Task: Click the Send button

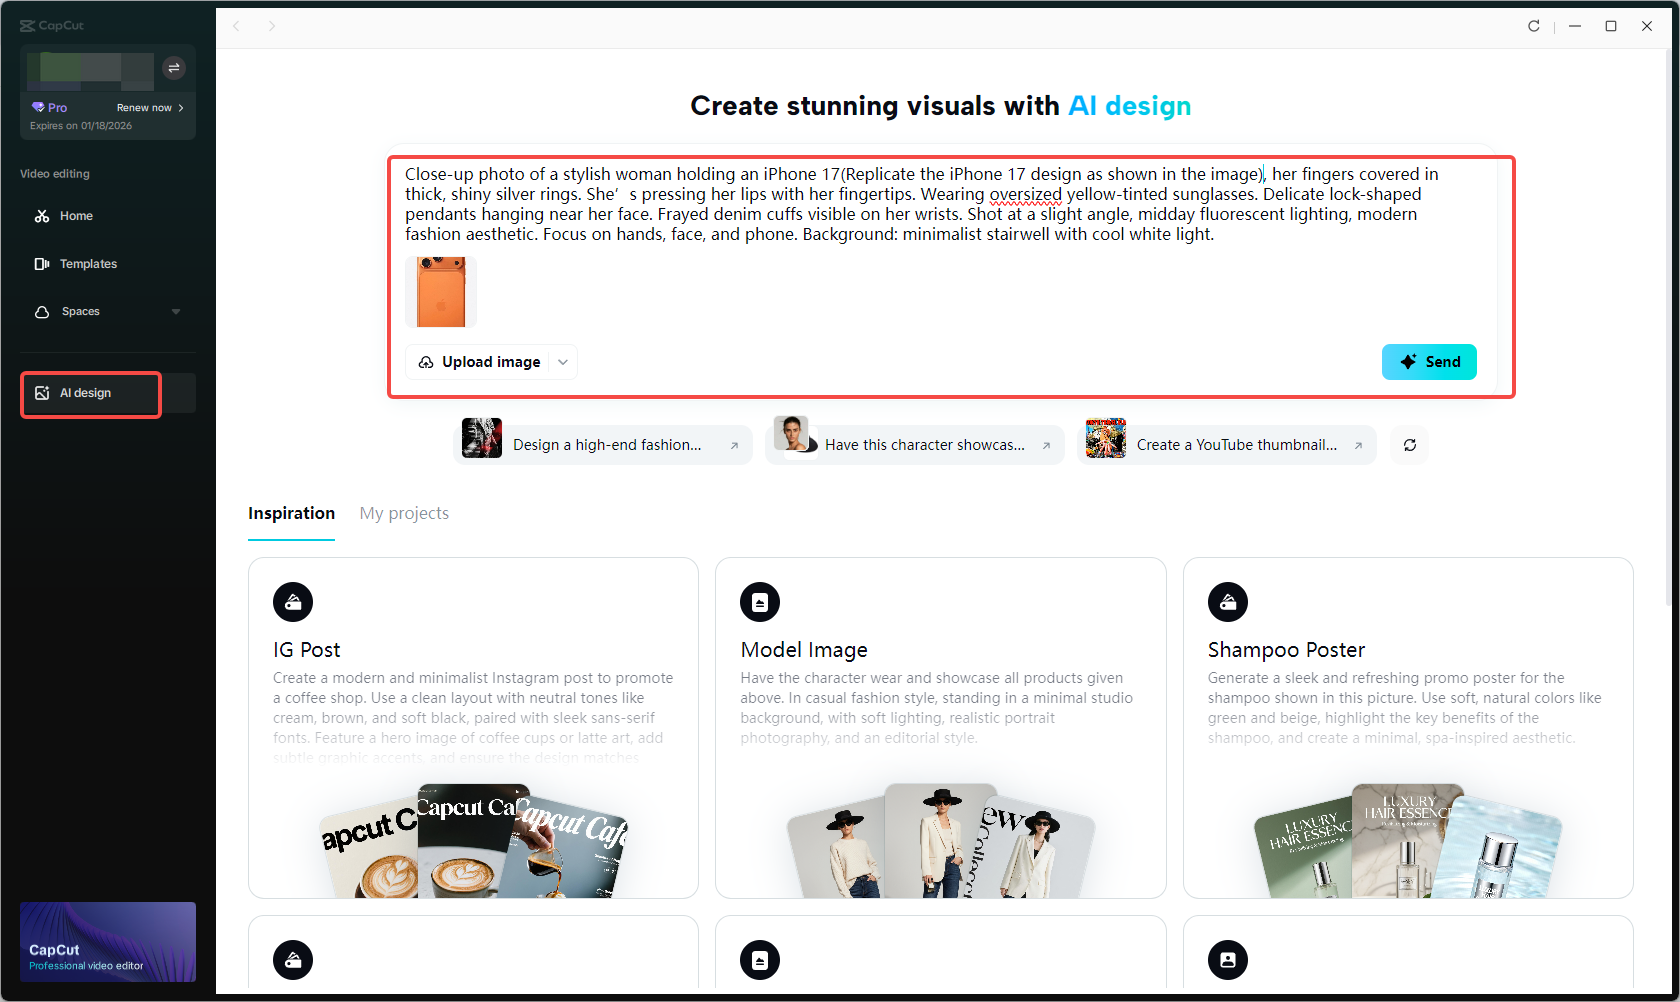Action: point(1429,361)
